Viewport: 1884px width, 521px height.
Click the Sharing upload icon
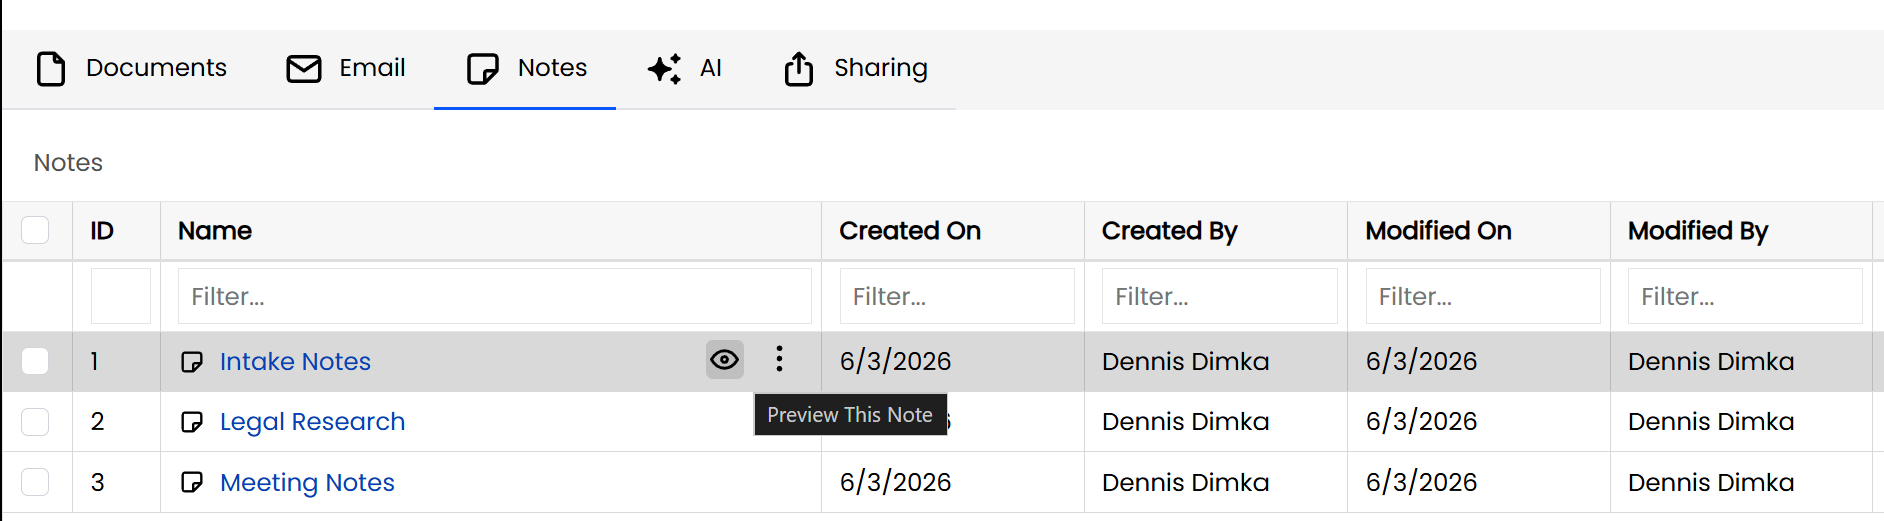tap(799, 68)
